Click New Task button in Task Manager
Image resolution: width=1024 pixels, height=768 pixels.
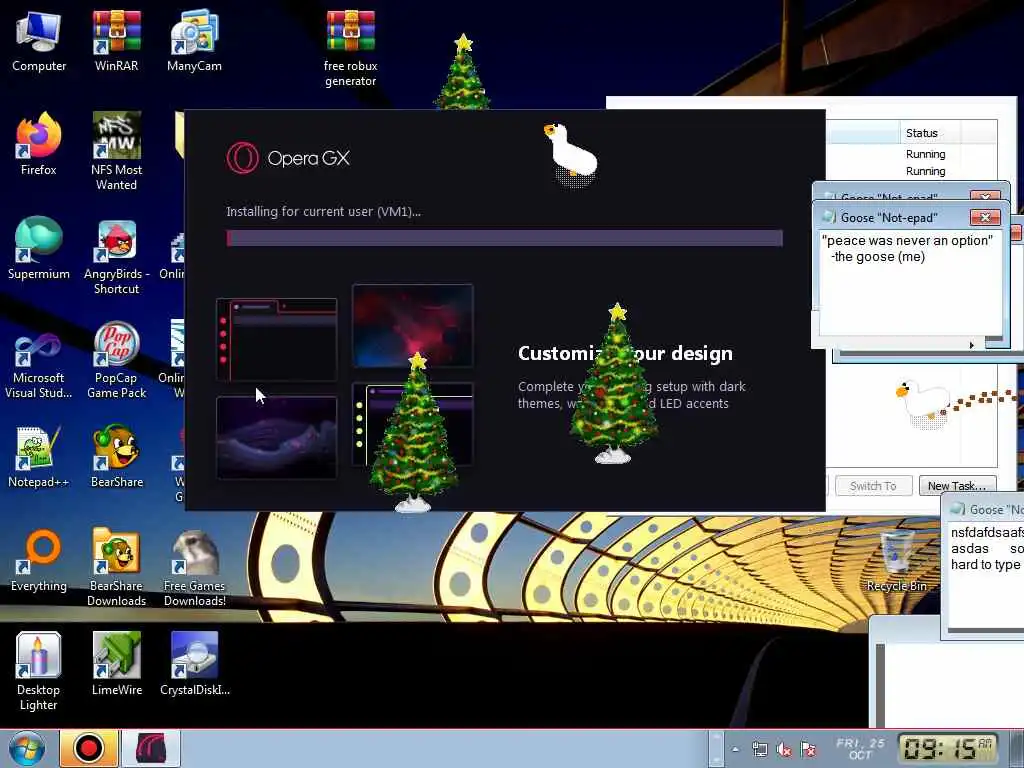[957, 486]
